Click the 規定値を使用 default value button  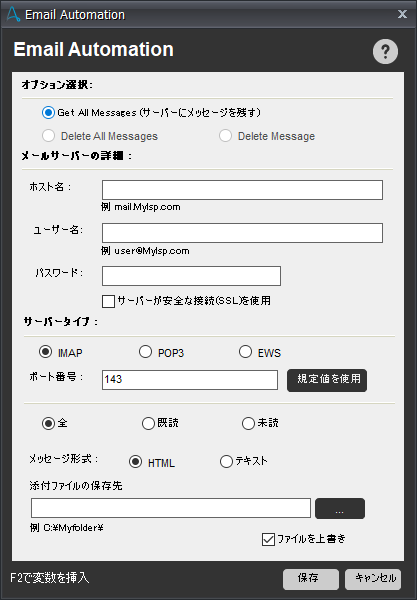pyautogui.click(x=327, y=380)
